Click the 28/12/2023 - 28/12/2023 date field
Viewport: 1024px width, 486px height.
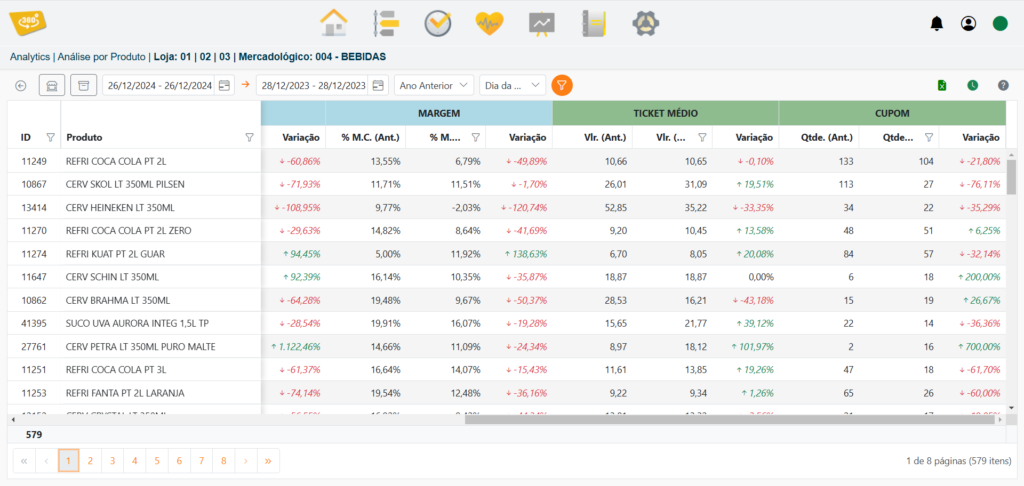click(x=313, y=86)
